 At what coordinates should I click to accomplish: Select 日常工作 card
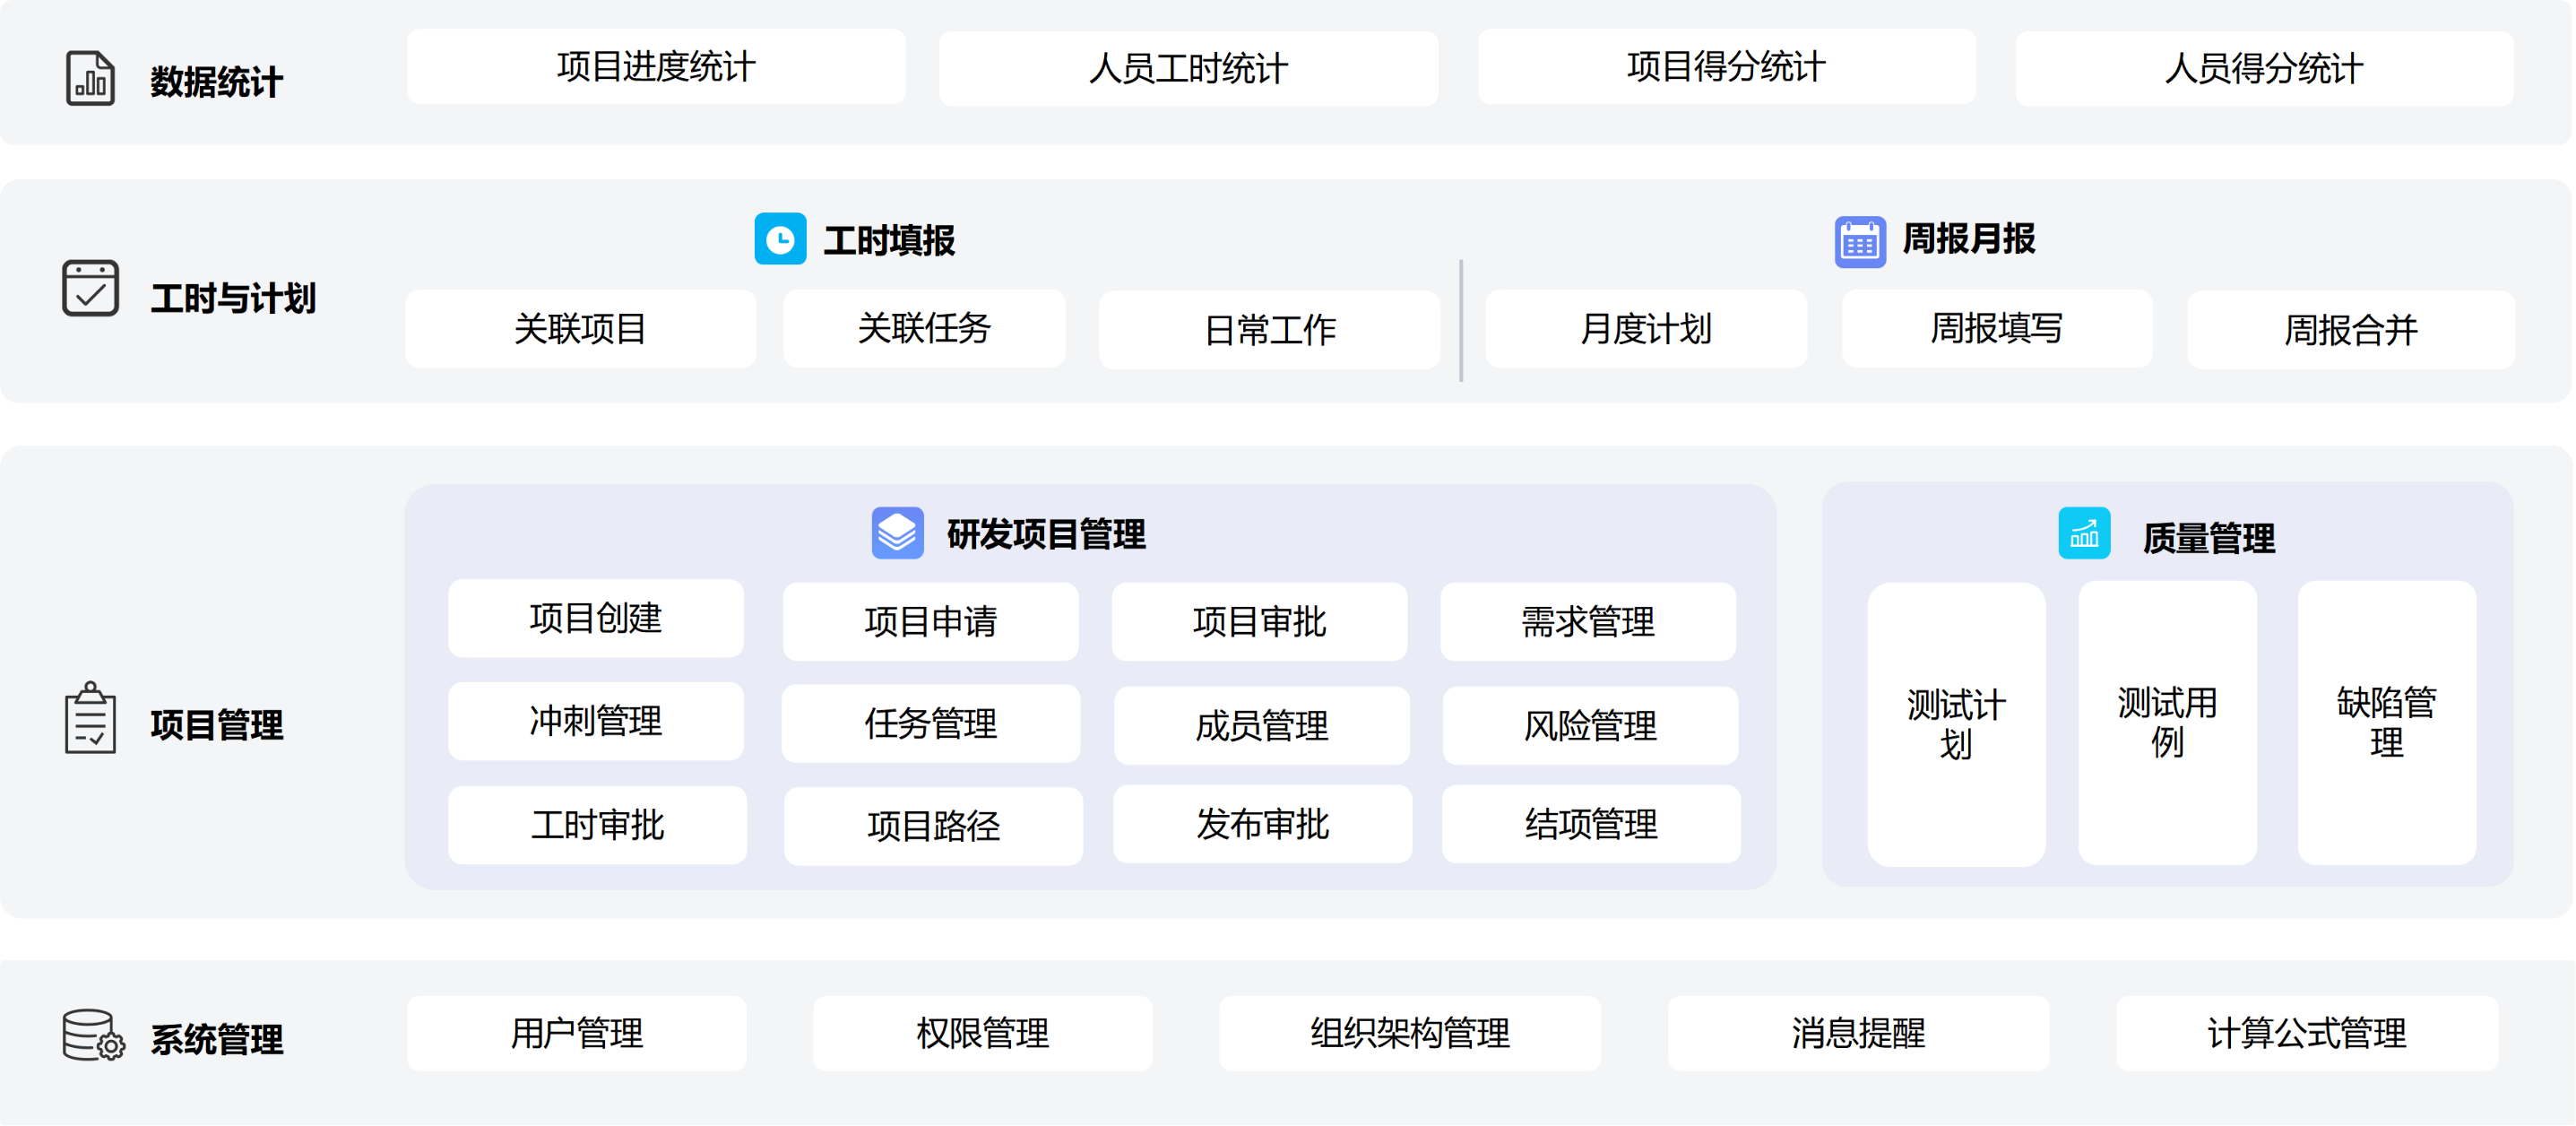point(1269,330)
